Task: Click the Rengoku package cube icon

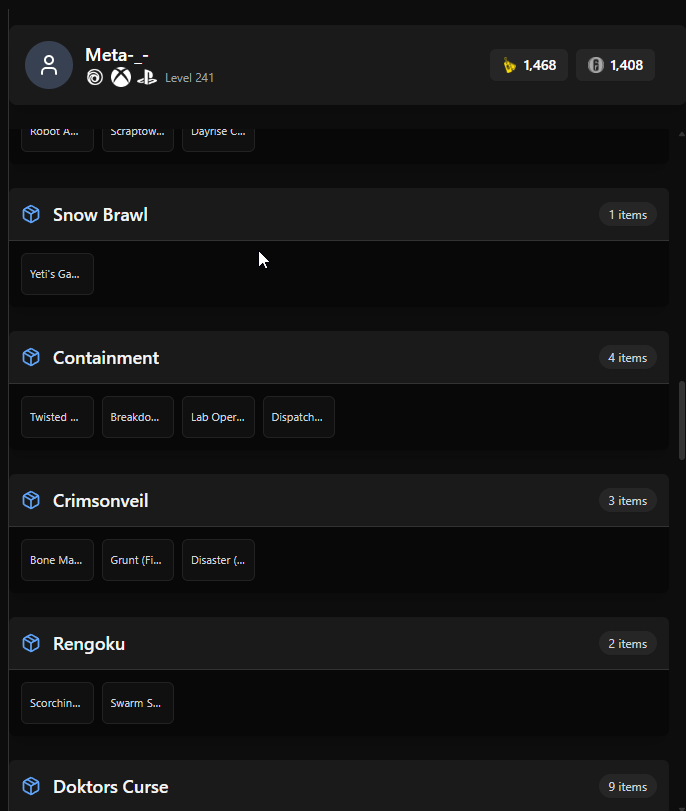Action: (x=31, y=643)
